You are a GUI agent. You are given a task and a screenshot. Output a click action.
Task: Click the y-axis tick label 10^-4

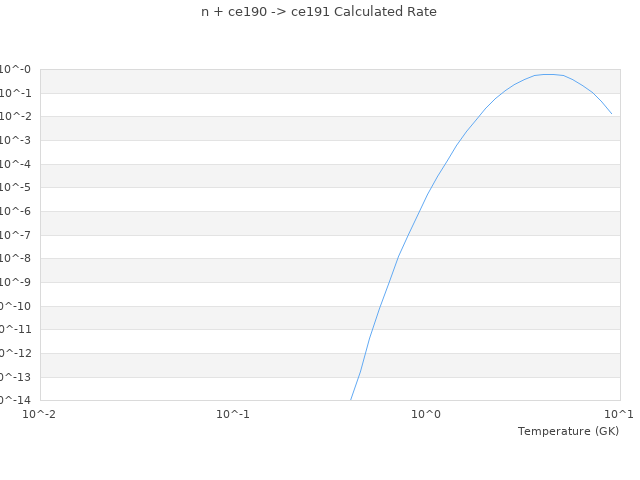coord(16,164)
